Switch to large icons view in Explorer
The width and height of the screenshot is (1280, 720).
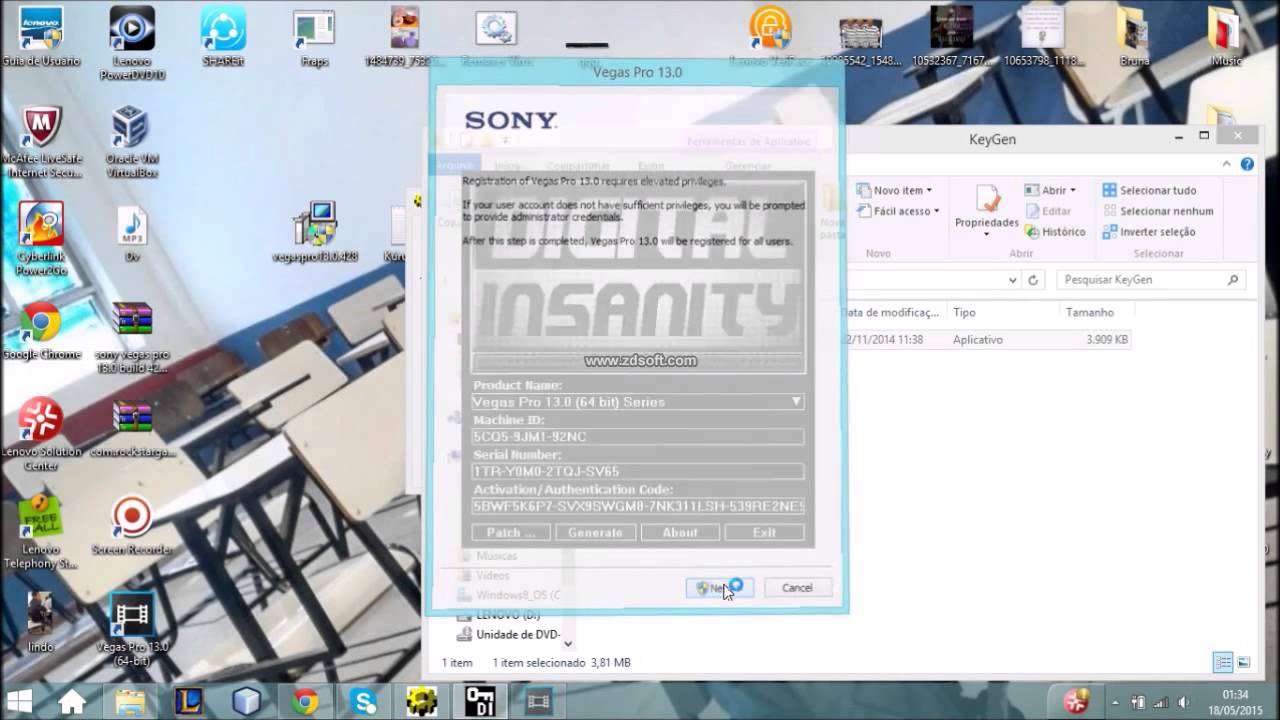1243,662
